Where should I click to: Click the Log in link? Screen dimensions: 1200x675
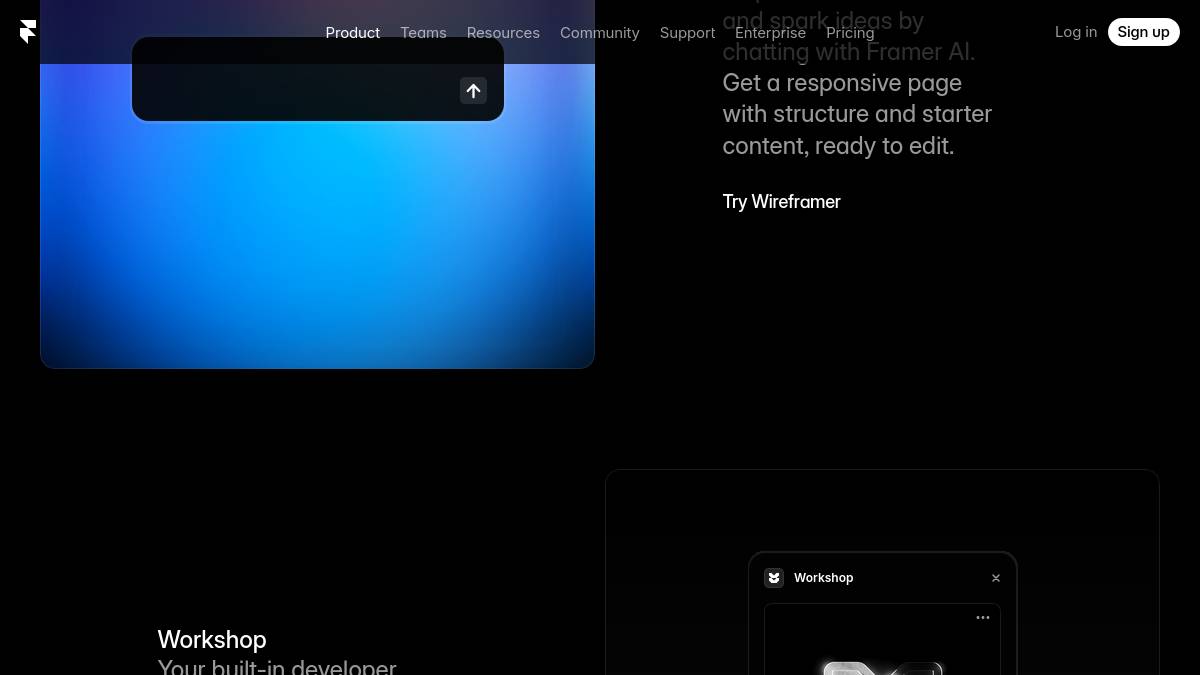click(1076, 32)
